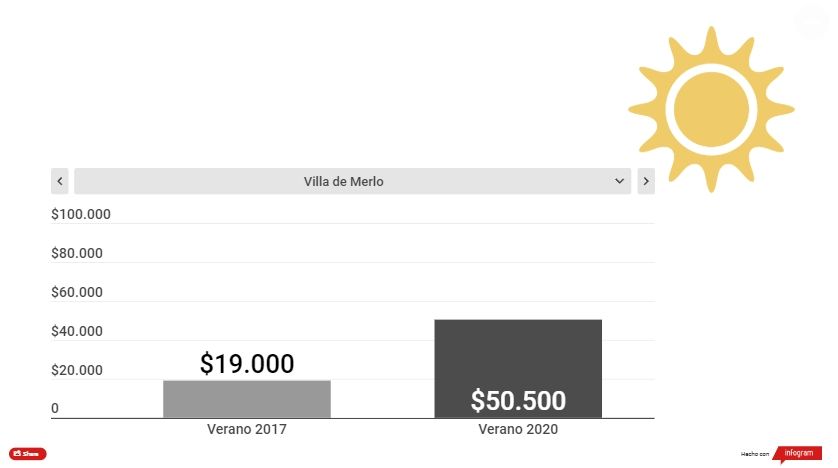Open the Villa de Merlo dropdown
This screenshot has width=838, height=468.
[352, 181]
